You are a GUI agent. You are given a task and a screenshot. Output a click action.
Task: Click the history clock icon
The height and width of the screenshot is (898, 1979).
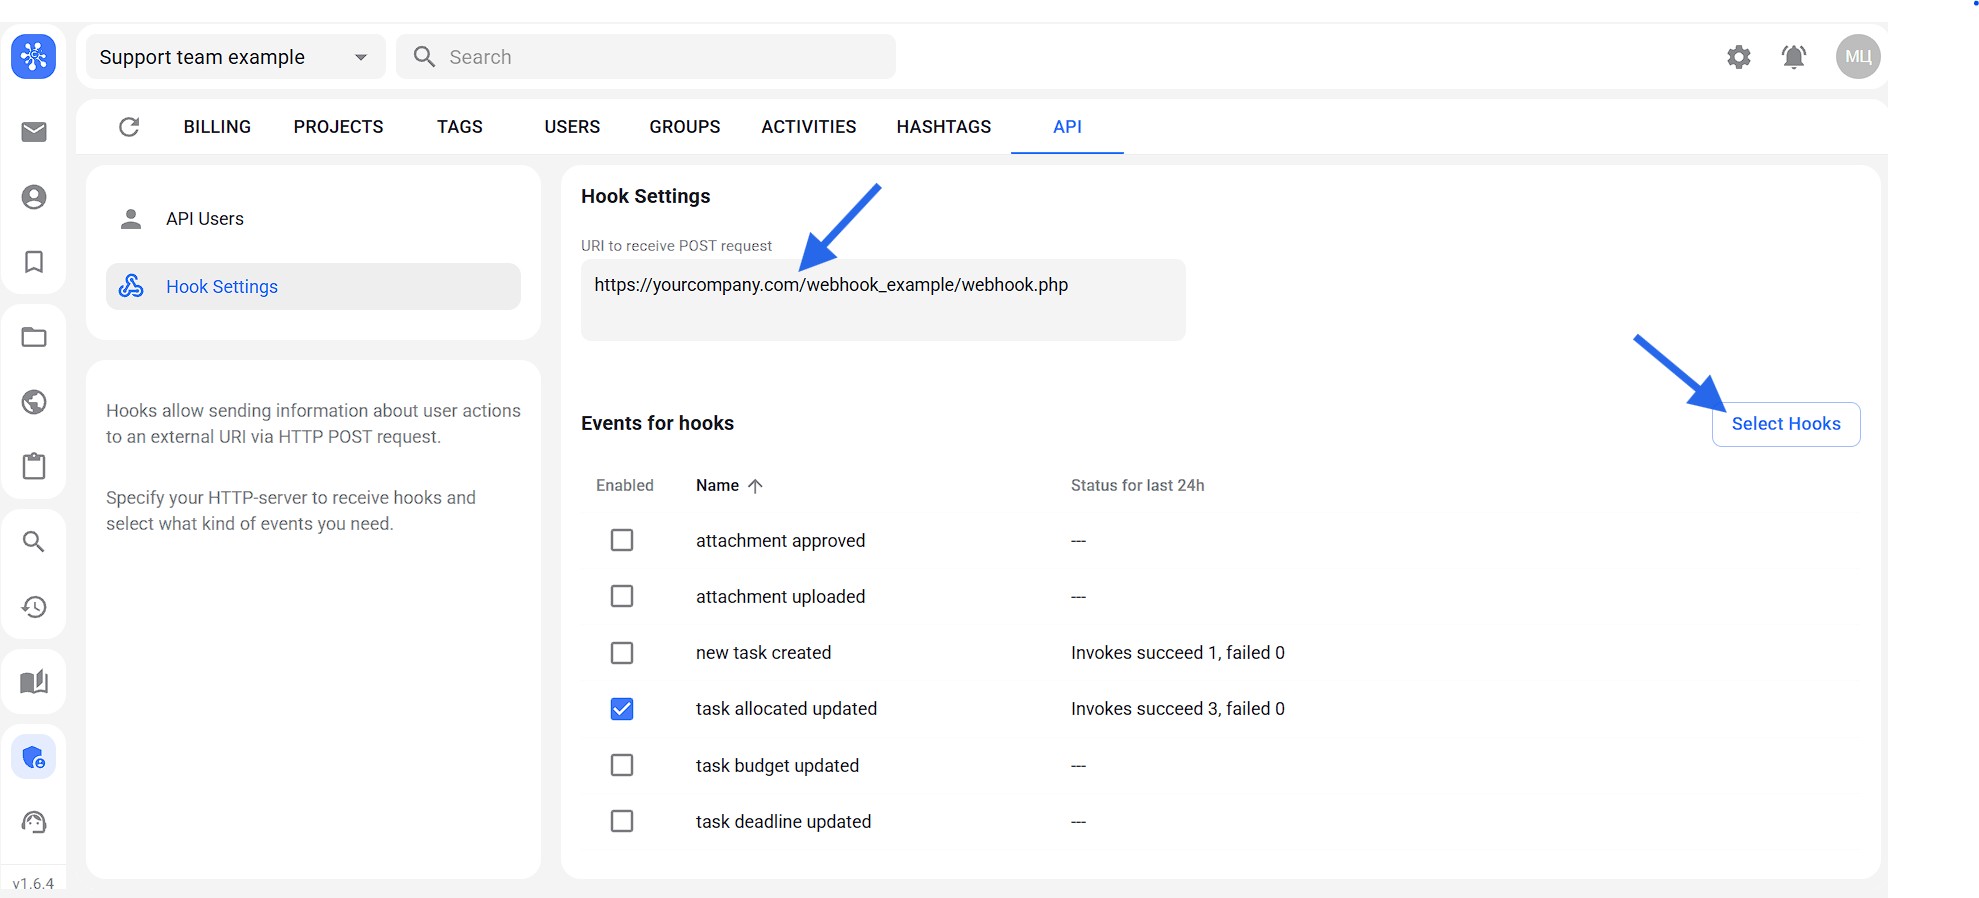pyautogui.click(x=34, y=607)
